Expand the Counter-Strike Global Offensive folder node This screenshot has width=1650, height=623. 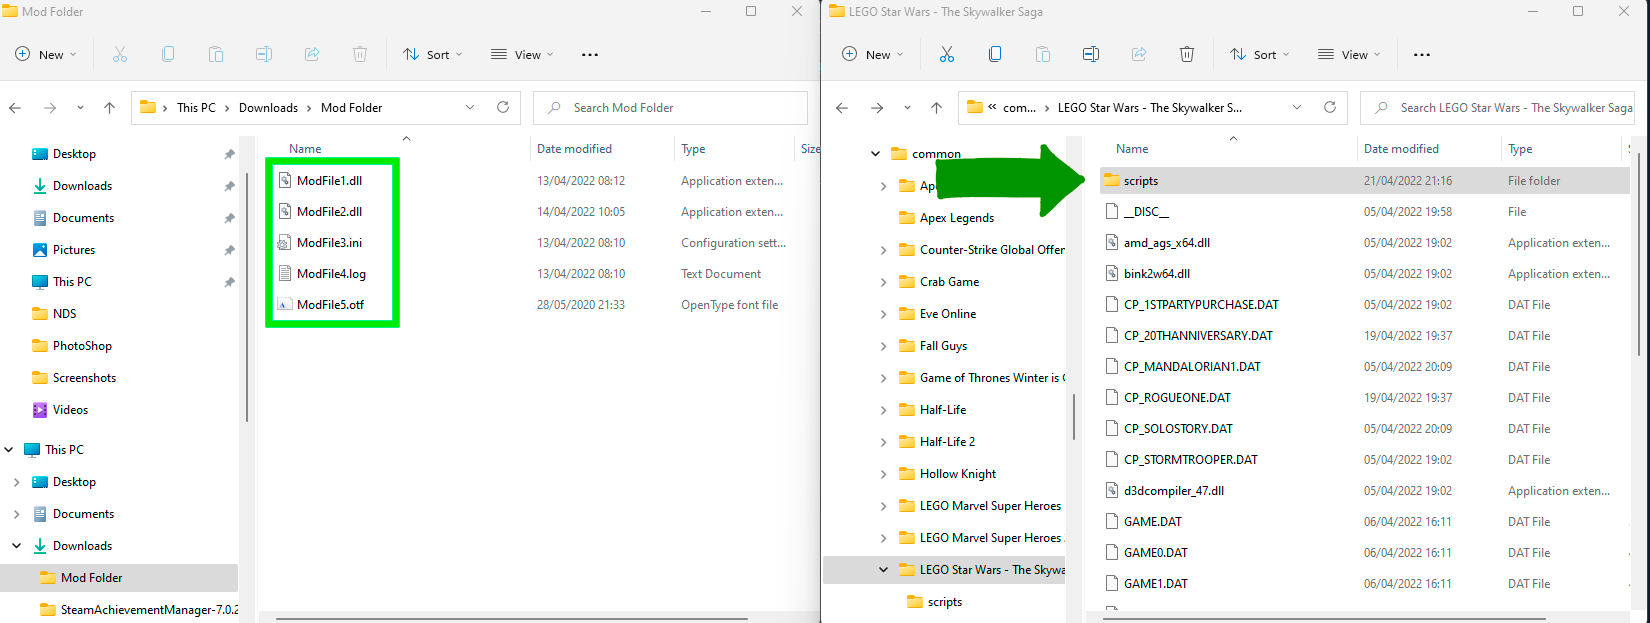pyautogui.click(x=883, y=250)
